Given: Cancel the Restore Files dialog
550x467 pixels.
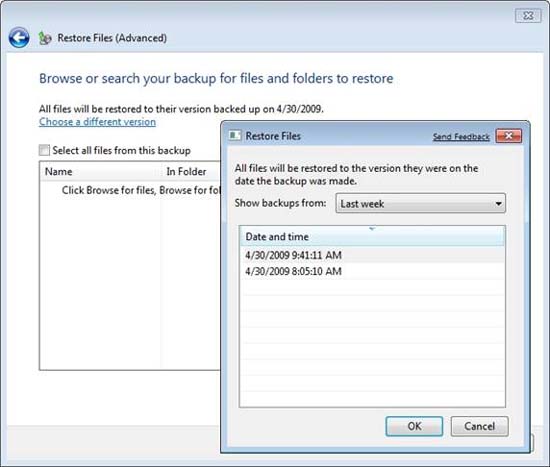Looking at the screenshot, I should tap(479, 426).
